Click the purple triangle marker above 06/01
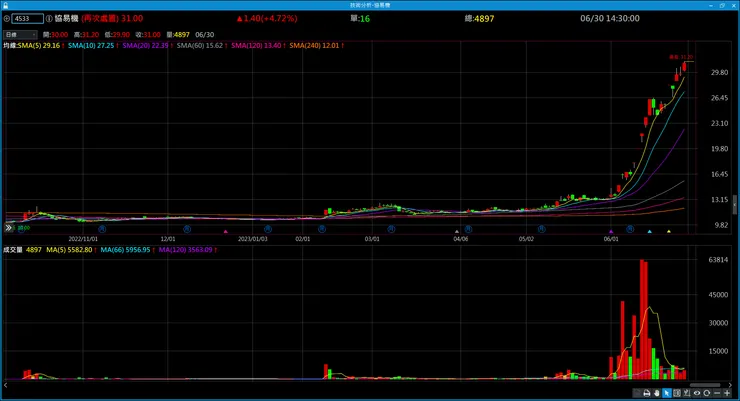 point(611,232)
